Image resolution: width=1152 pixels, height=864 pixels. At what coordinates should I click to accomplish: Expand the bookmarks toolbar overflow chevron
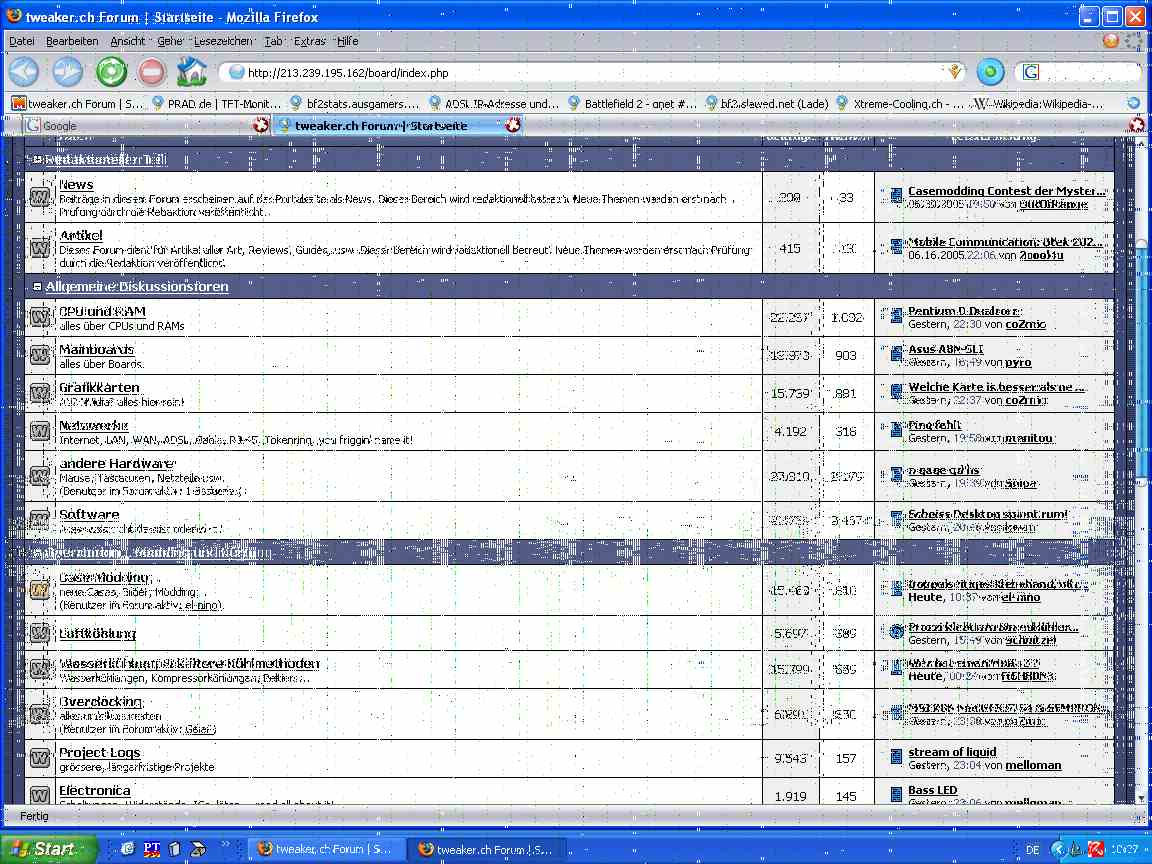(x=1134, y=104)
